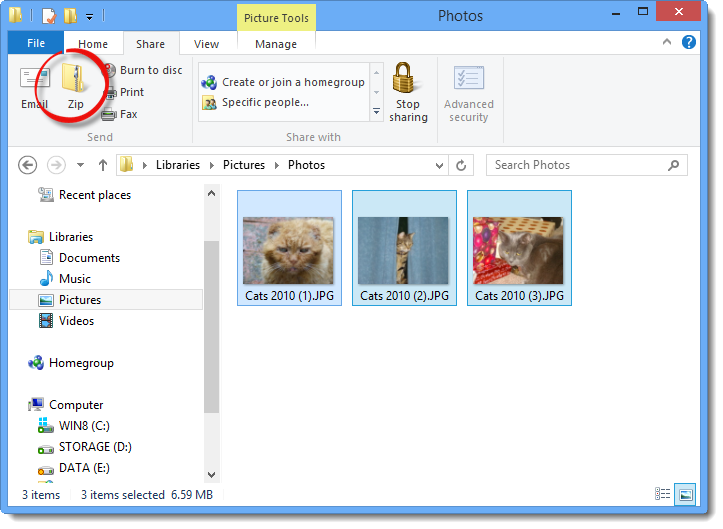Click Pictures in the address path

click(x=244, y=165)
